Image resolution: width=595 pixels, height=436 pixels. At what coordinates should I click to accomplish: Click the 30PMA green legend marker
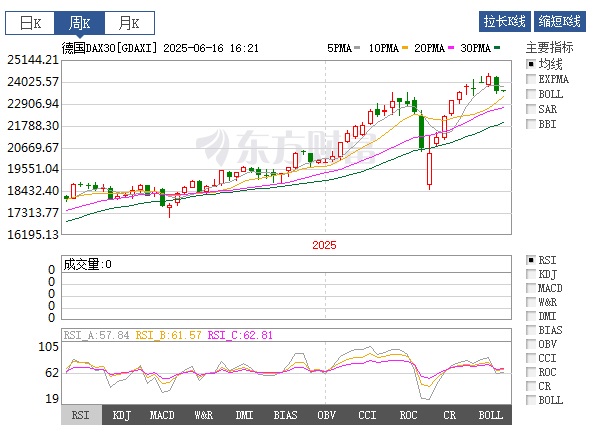tap(497, 48)
